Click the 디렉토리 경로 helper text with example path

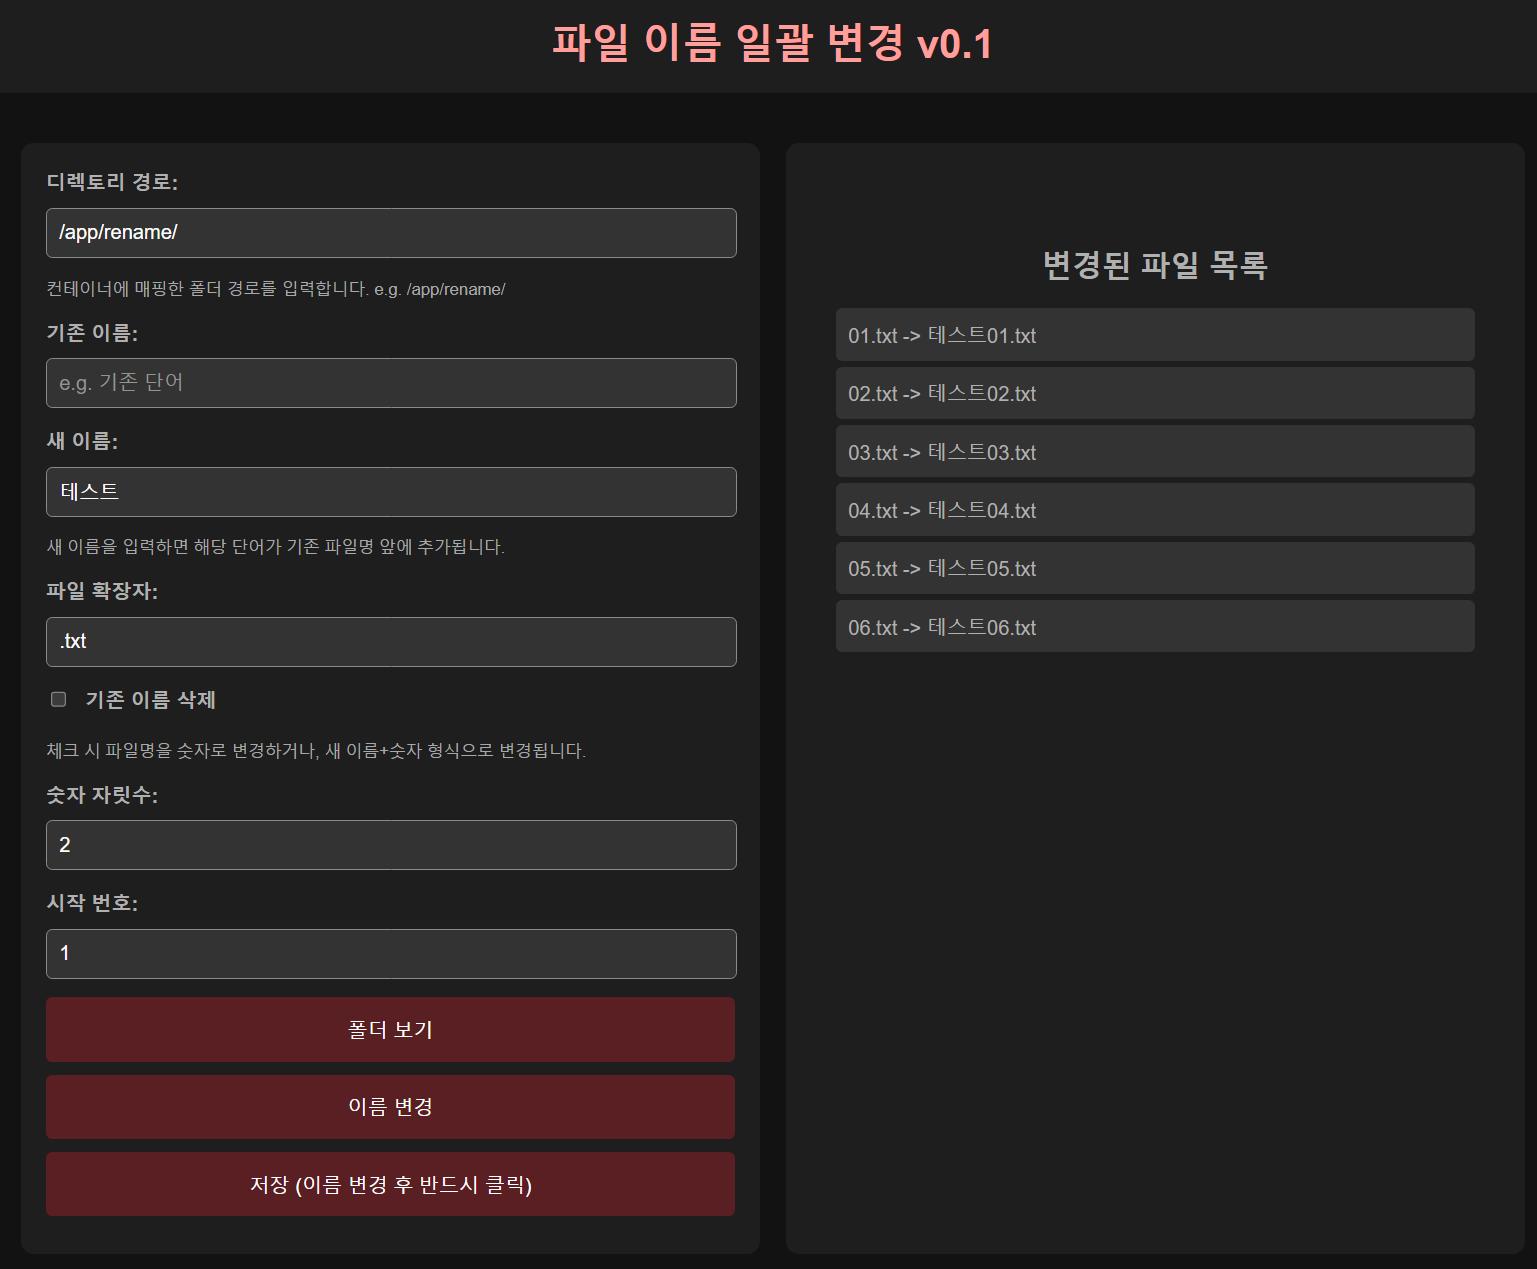pos(276,290)
